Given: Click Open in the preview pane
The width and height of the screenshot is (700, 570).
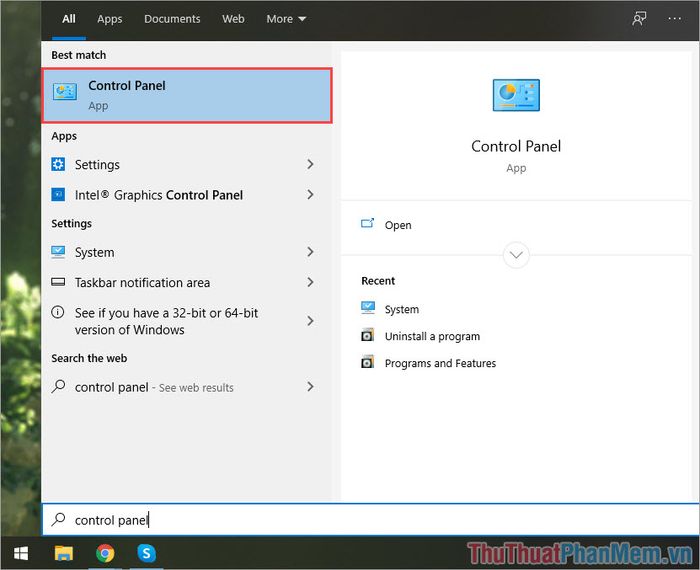Looking at the screenshot, I should click(398, 225).
